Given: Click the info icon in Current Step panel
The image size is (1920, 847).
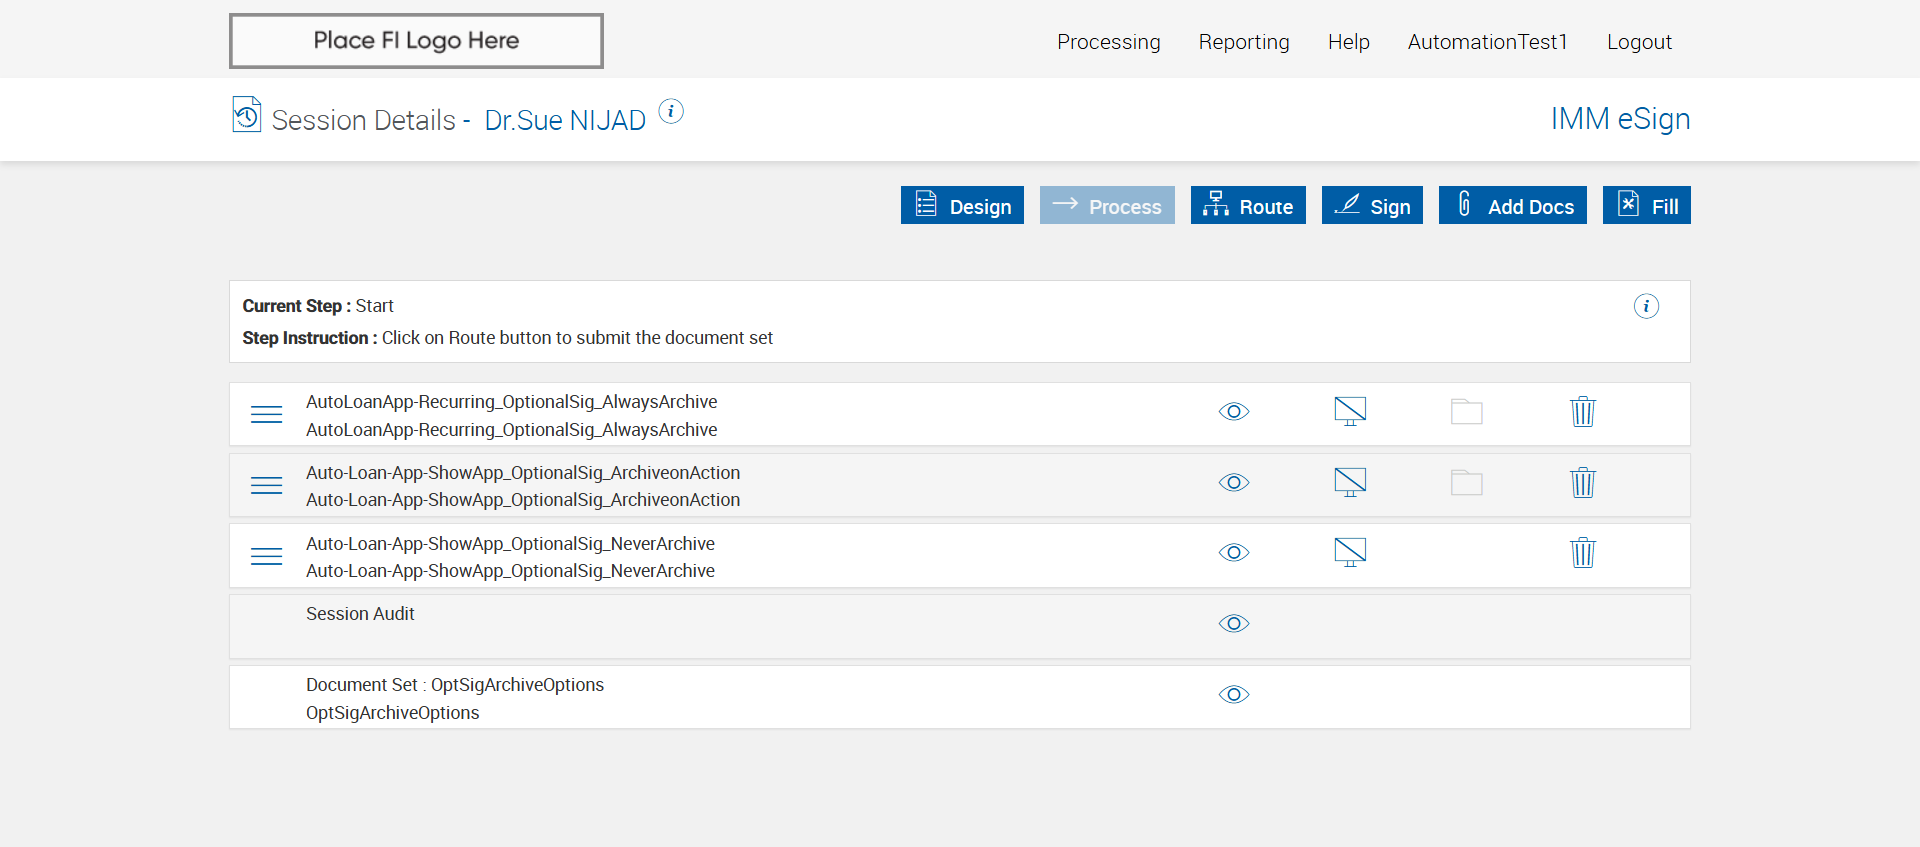Looking at the screenshot, I should point(1646,306).
